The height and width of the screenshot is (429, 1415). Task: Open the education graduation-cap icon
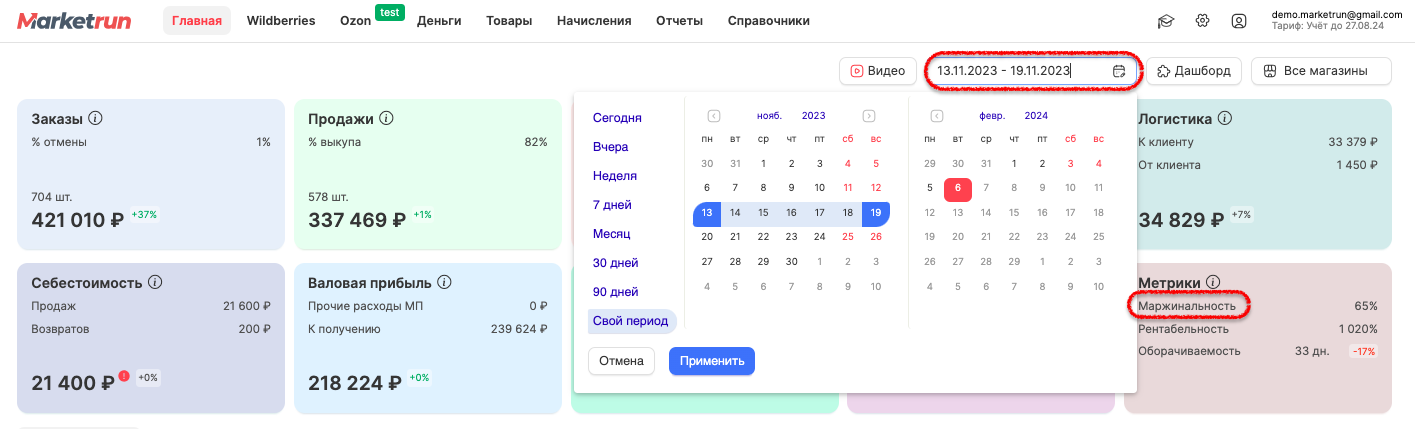(1165, 21)
